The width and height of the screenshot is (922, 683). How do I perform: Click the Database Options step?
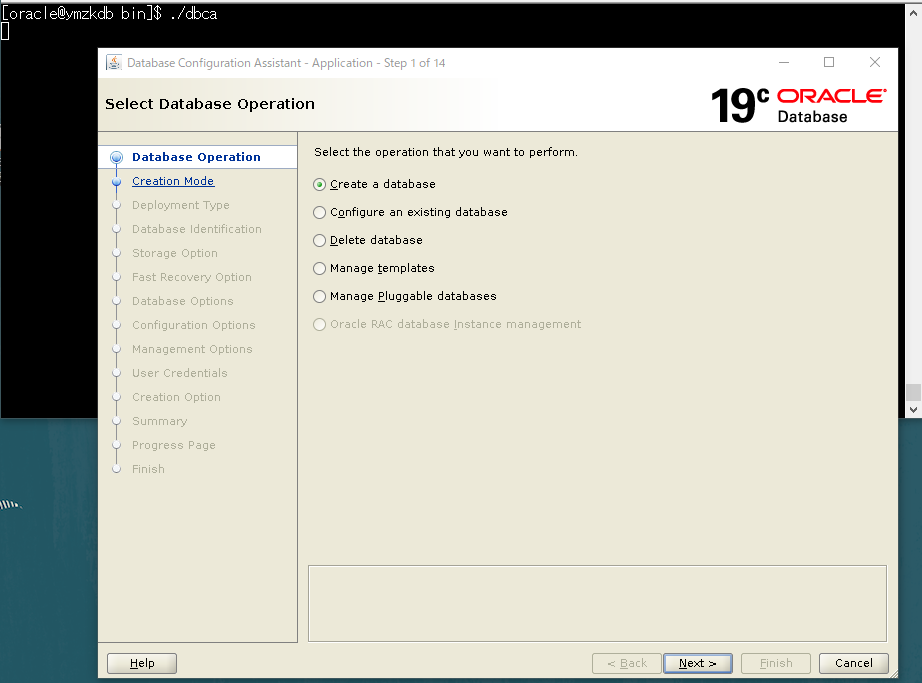[x=182, y=301]
